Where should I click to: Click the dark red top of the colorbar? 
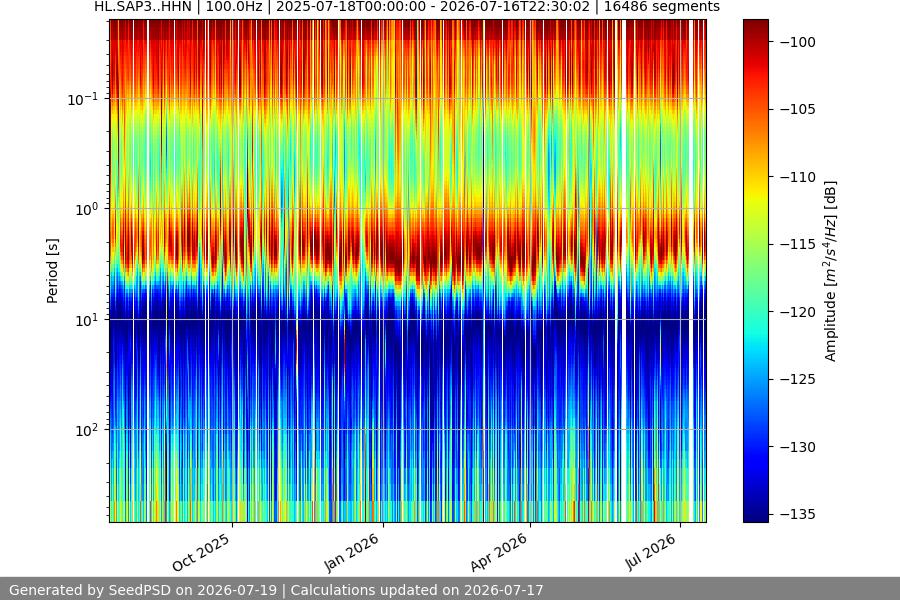755,28
